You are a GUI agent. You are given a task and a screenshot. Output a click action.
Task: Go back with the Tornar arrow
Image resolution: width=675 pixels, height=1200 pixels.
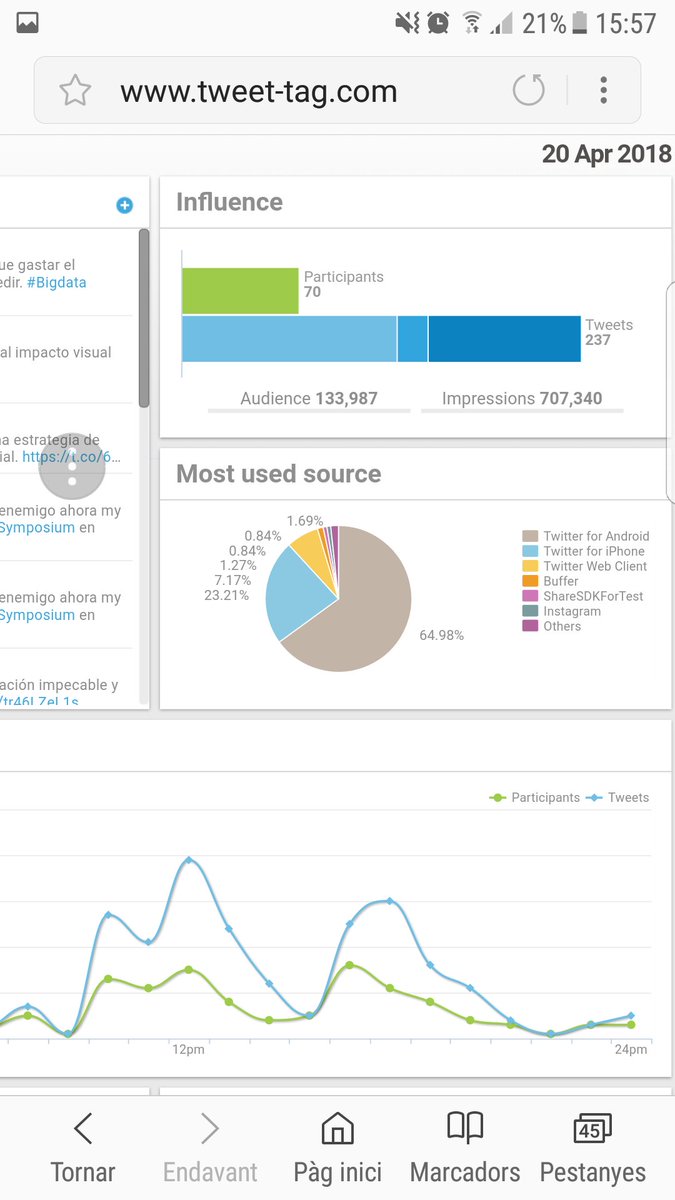83,1149
